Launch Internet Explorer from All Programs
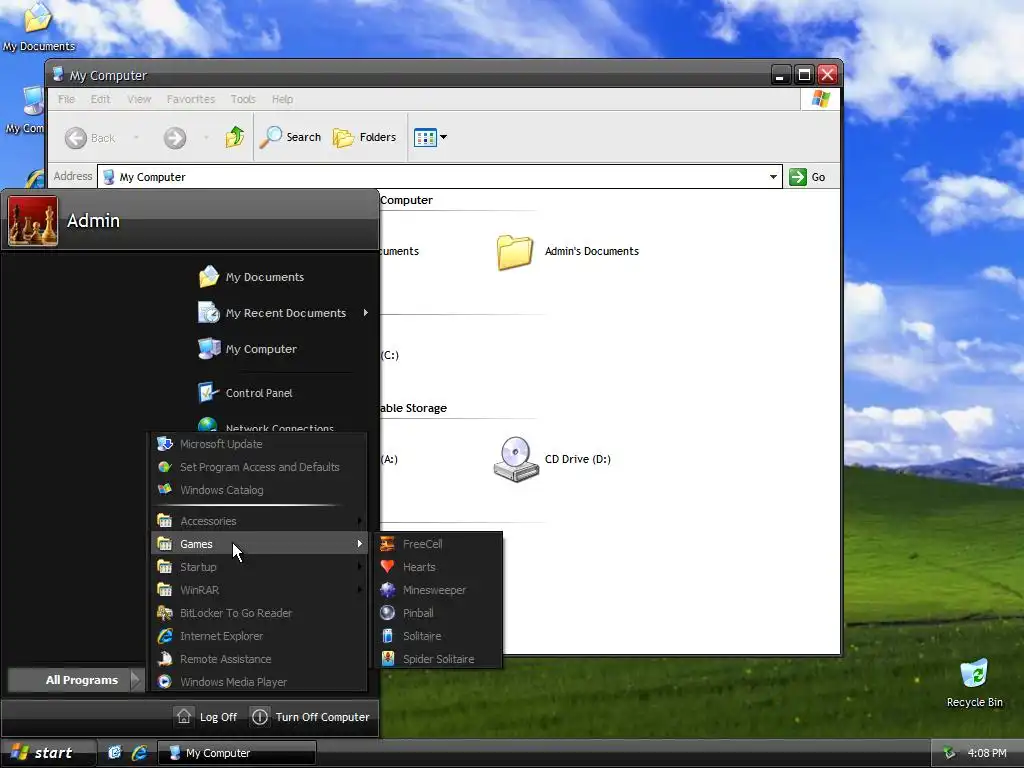Screen dimensions: 1024x768 pyautogui.click(x=259, y=635)
